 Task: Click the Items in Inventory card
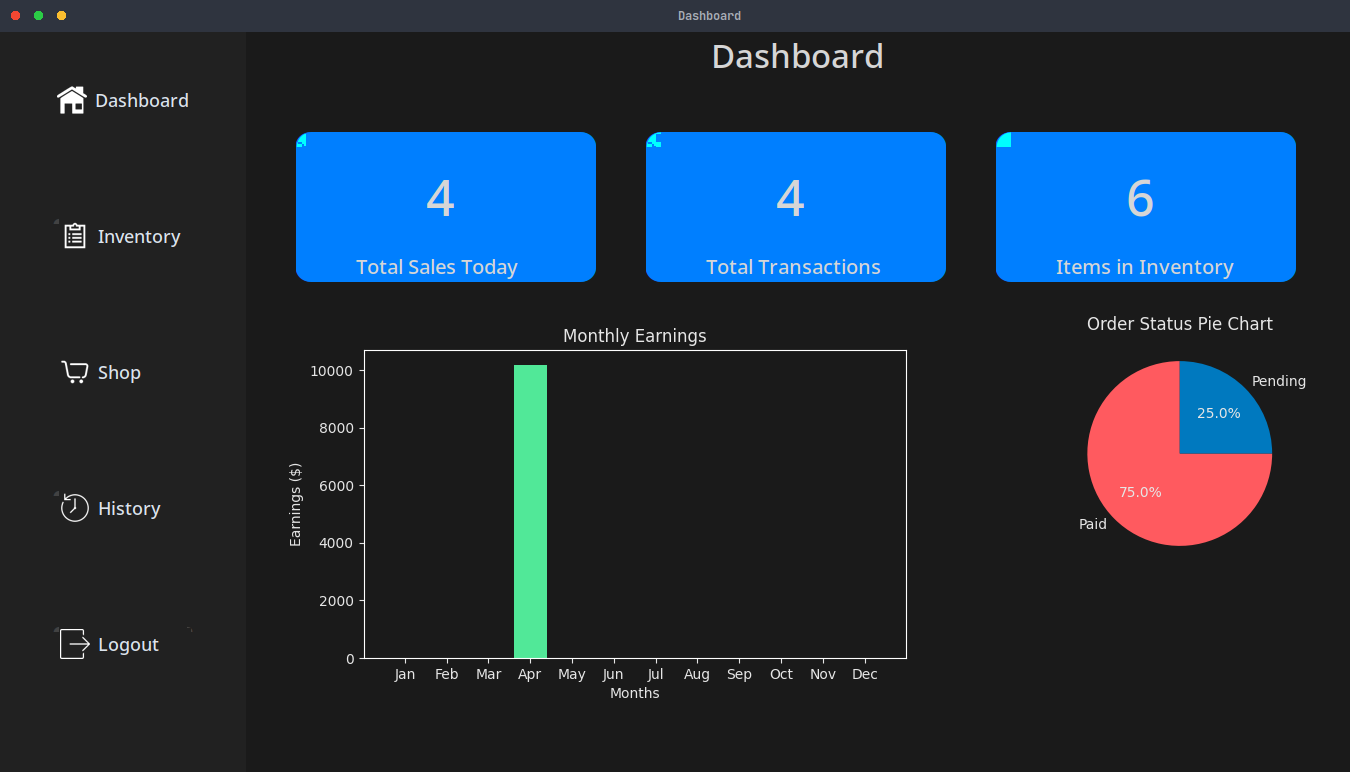pos(1146,207)
